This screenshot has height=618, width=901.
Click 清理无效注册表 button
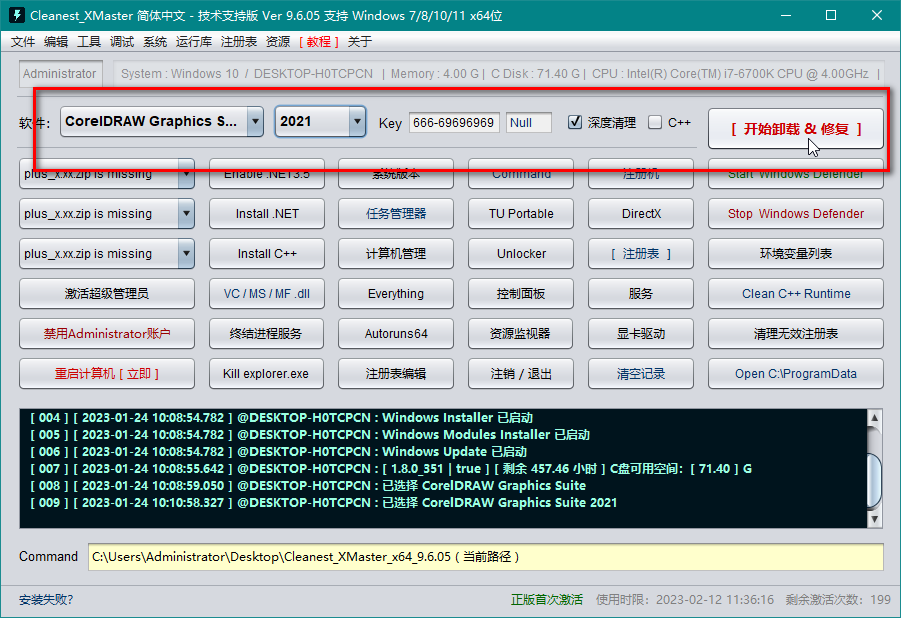(x=796, y=333)
